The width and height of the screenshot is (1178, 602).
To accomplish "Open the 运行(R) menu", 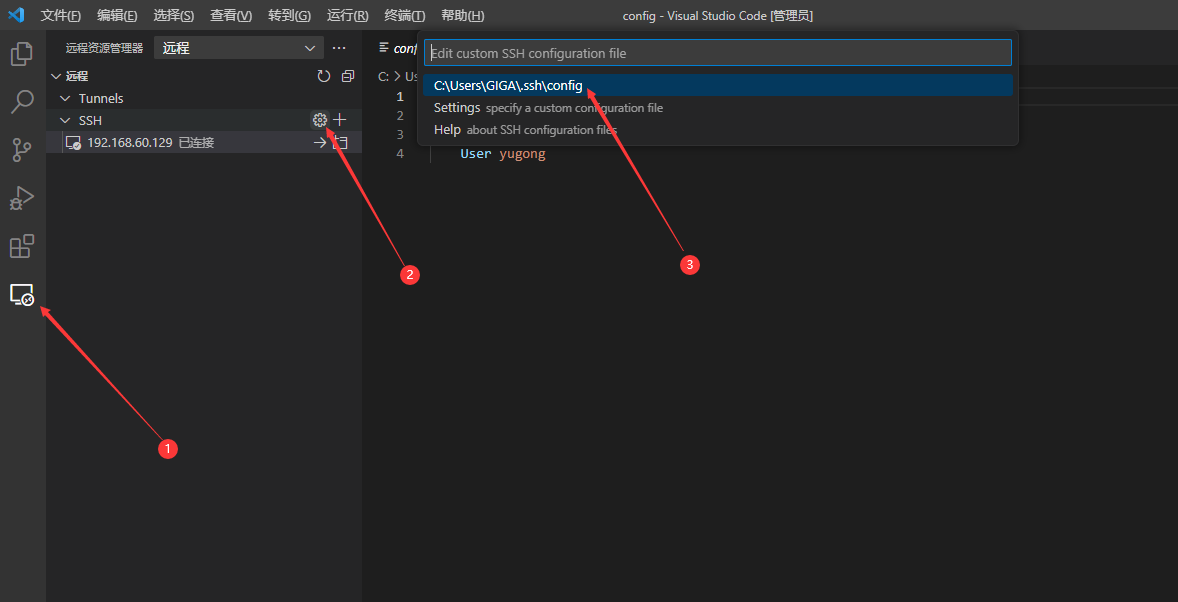I will (348, 16).
